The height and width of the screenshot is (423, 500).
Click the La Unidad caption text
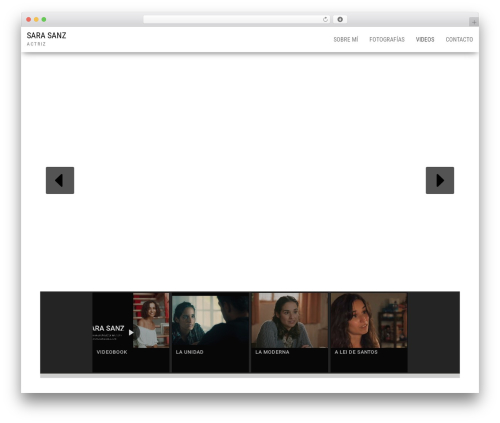point(190,352)
